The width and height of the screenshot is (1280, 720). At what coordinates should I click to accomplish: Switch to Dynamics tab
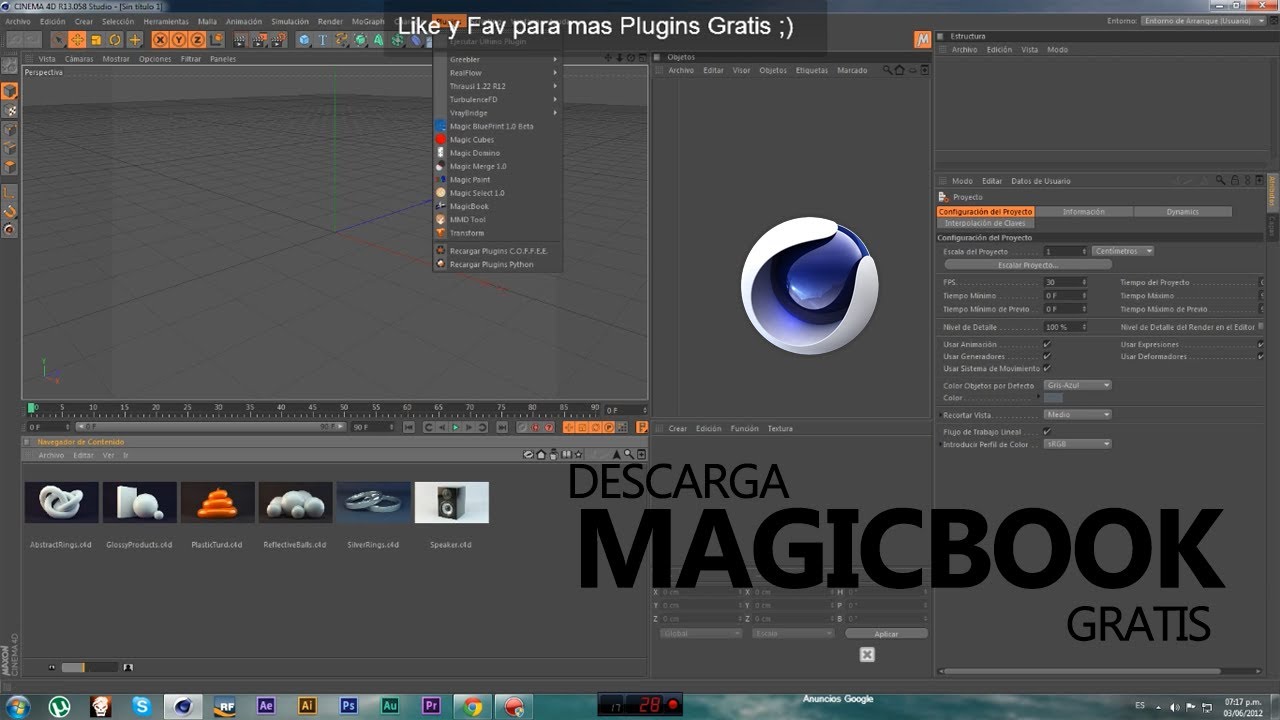coord(1182,212)
